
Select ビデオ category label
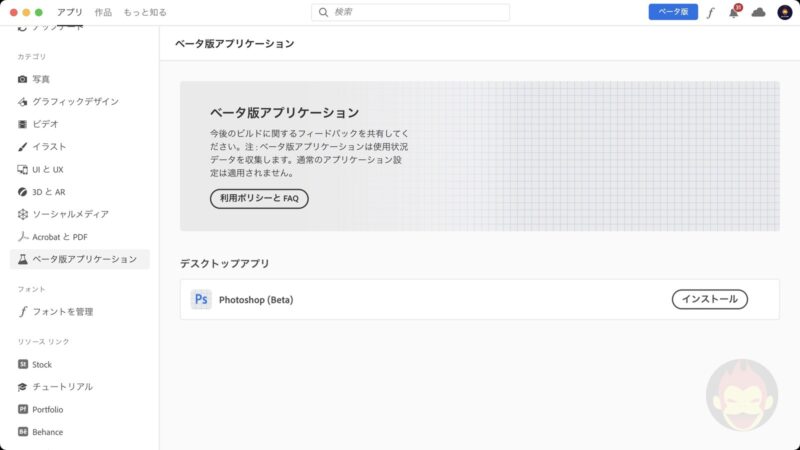(45, 124)
